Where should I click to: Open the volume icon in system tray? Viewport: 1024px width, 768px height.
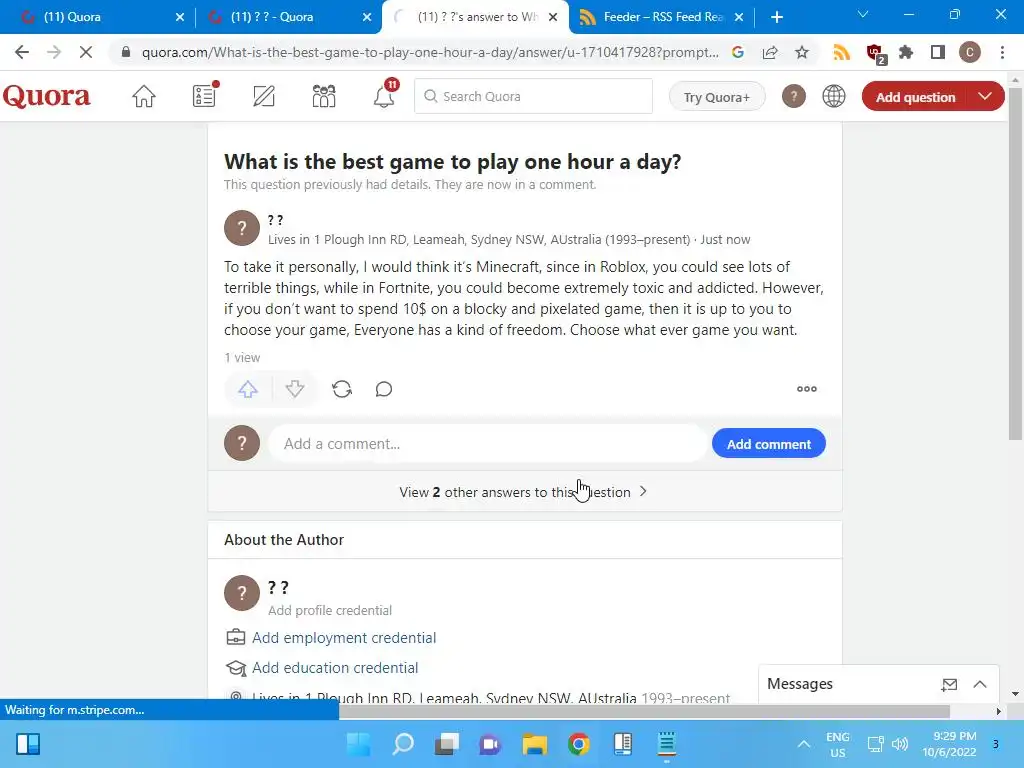click(900, 744)
